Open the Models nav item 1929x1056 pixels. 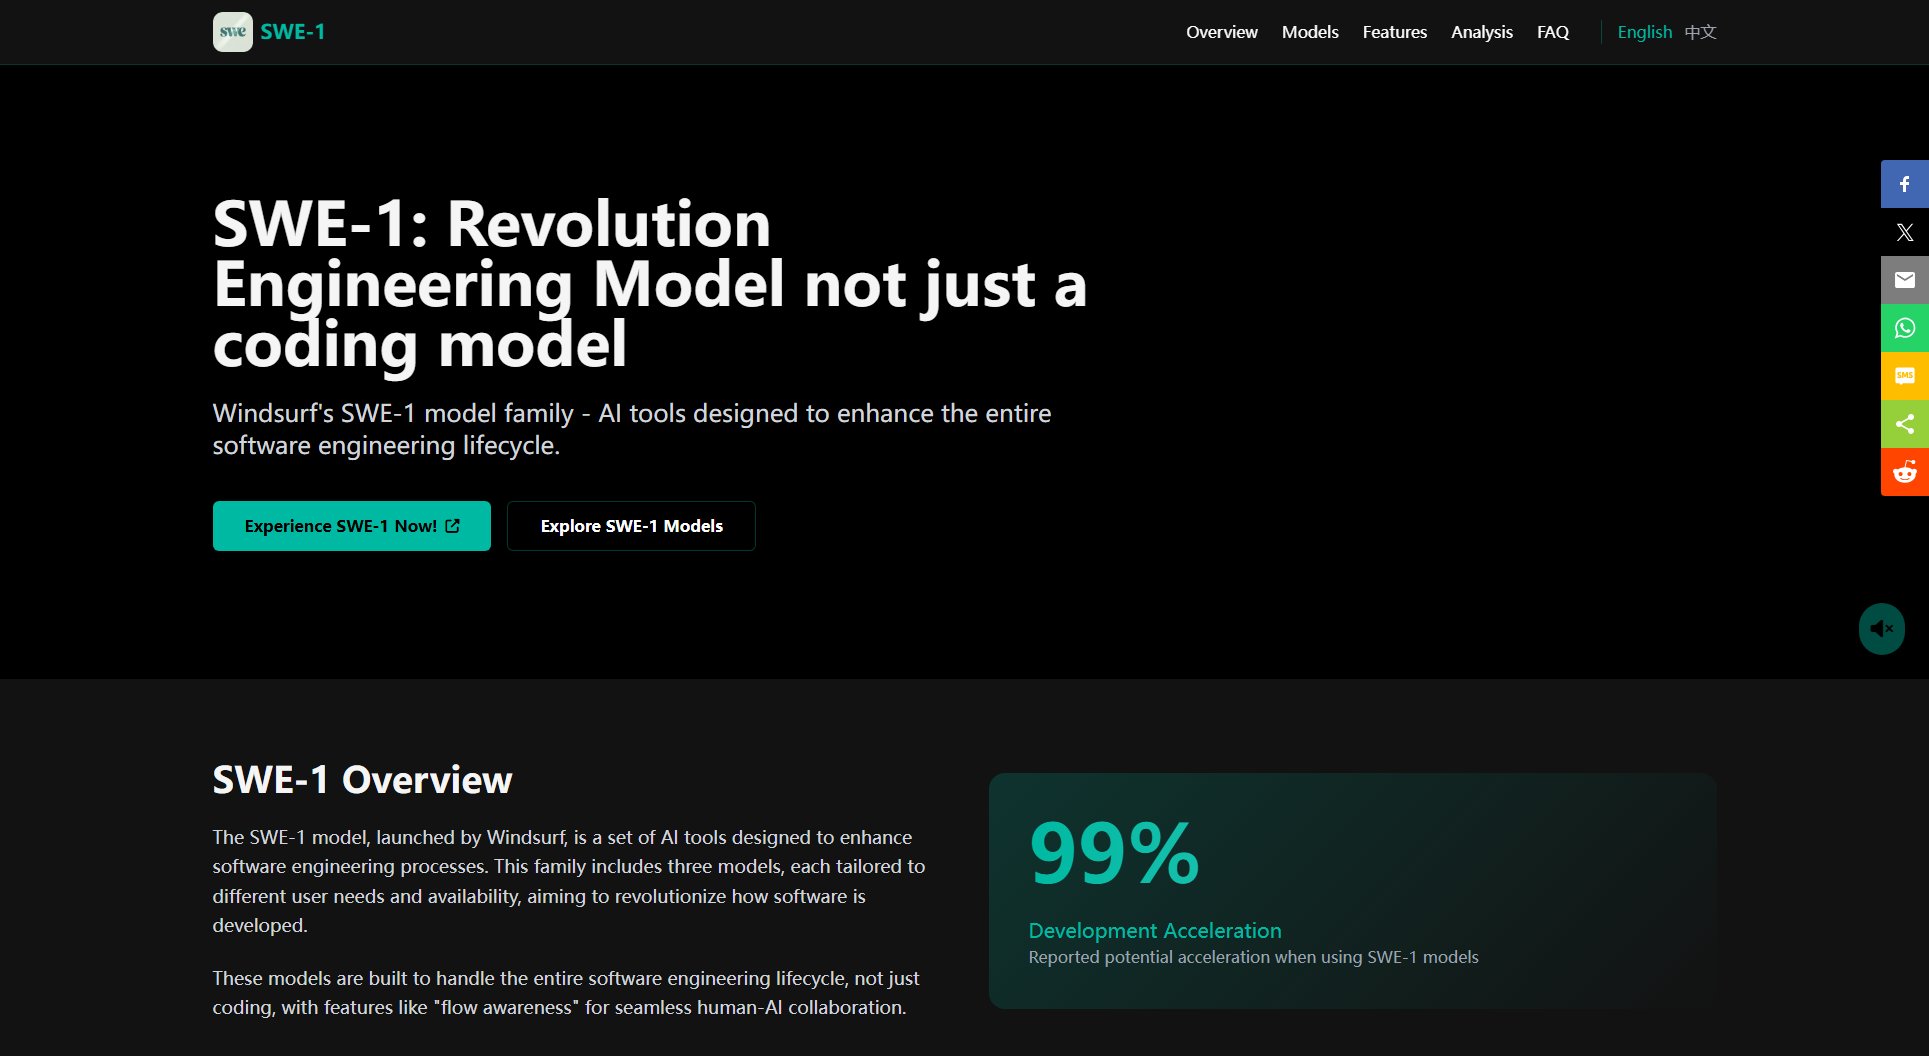point(1310,32)
